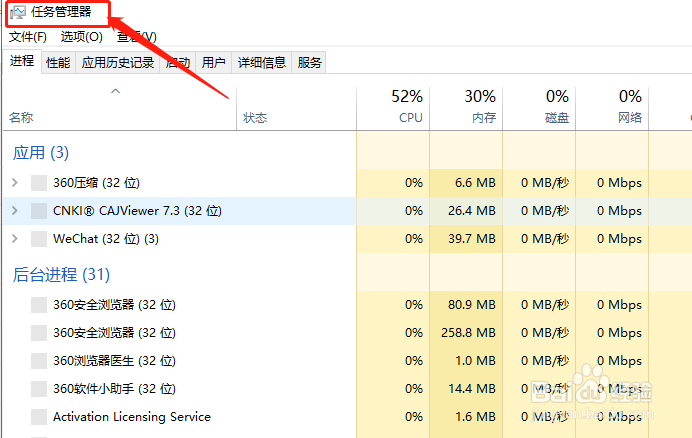Switch to the 性能 tab
The width and height of the screenshot is (692, 438).
58,63
